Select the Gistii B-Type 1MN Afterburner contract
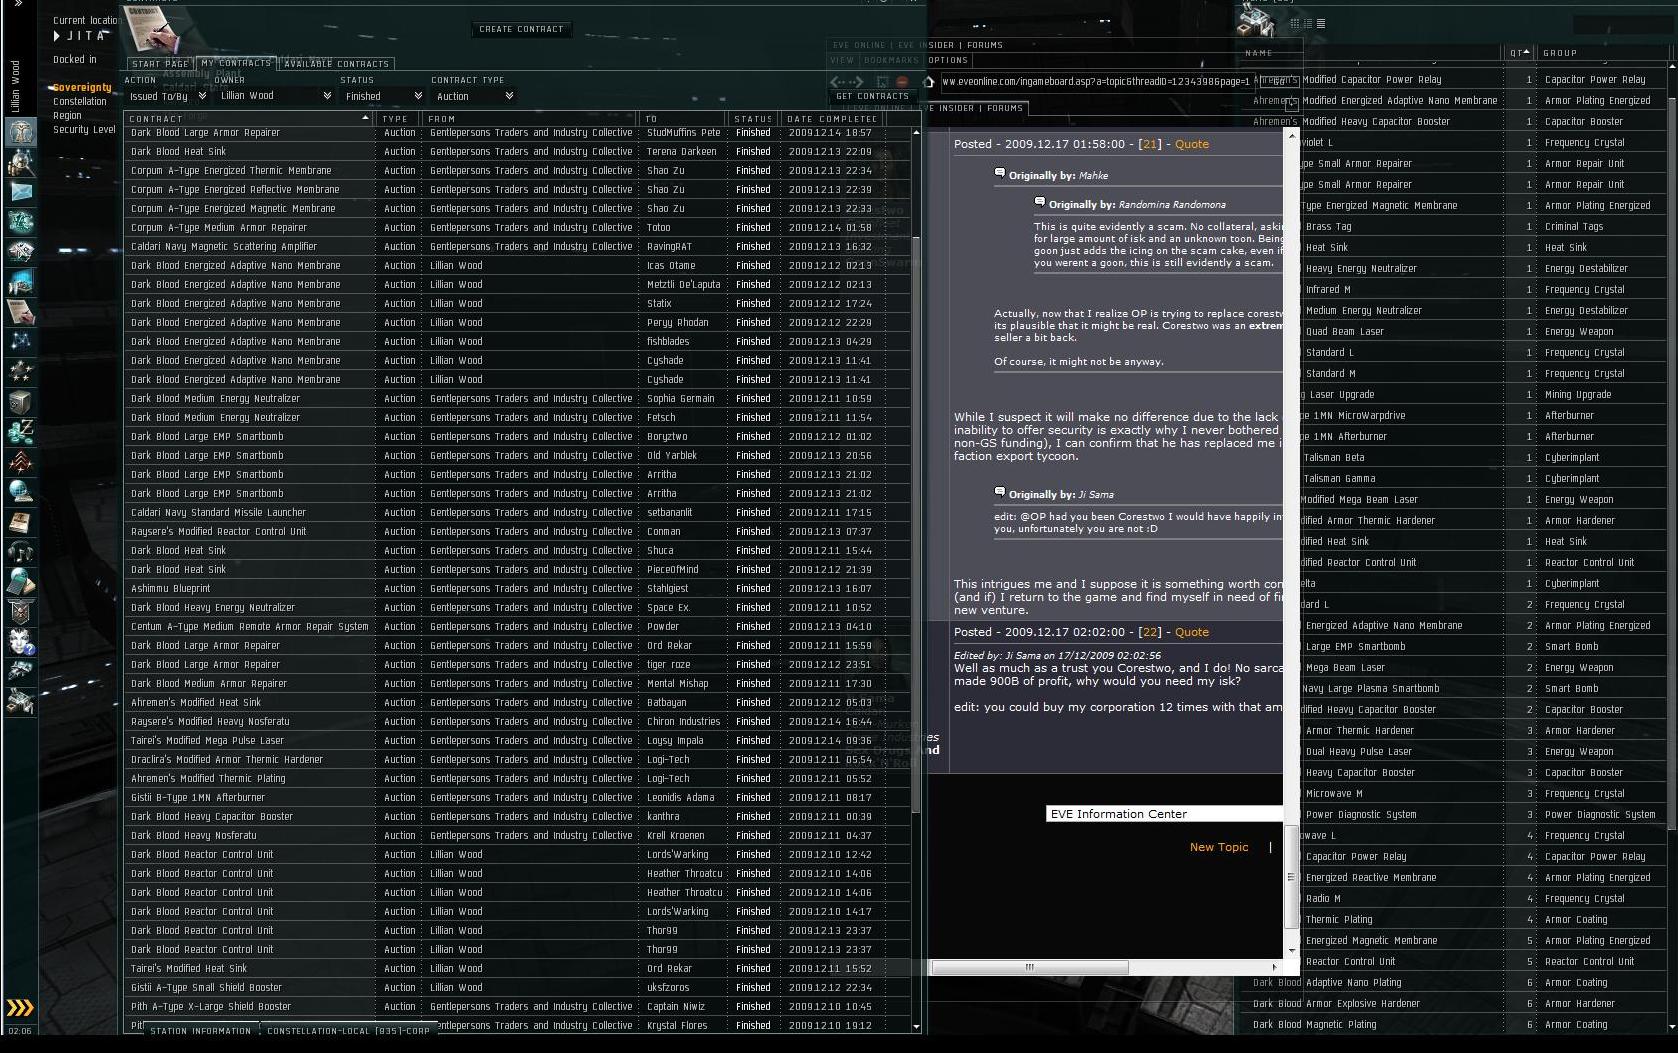The height and width of the screenshot is (1053, 1678). pyautogui.click(x=517, y=798)
